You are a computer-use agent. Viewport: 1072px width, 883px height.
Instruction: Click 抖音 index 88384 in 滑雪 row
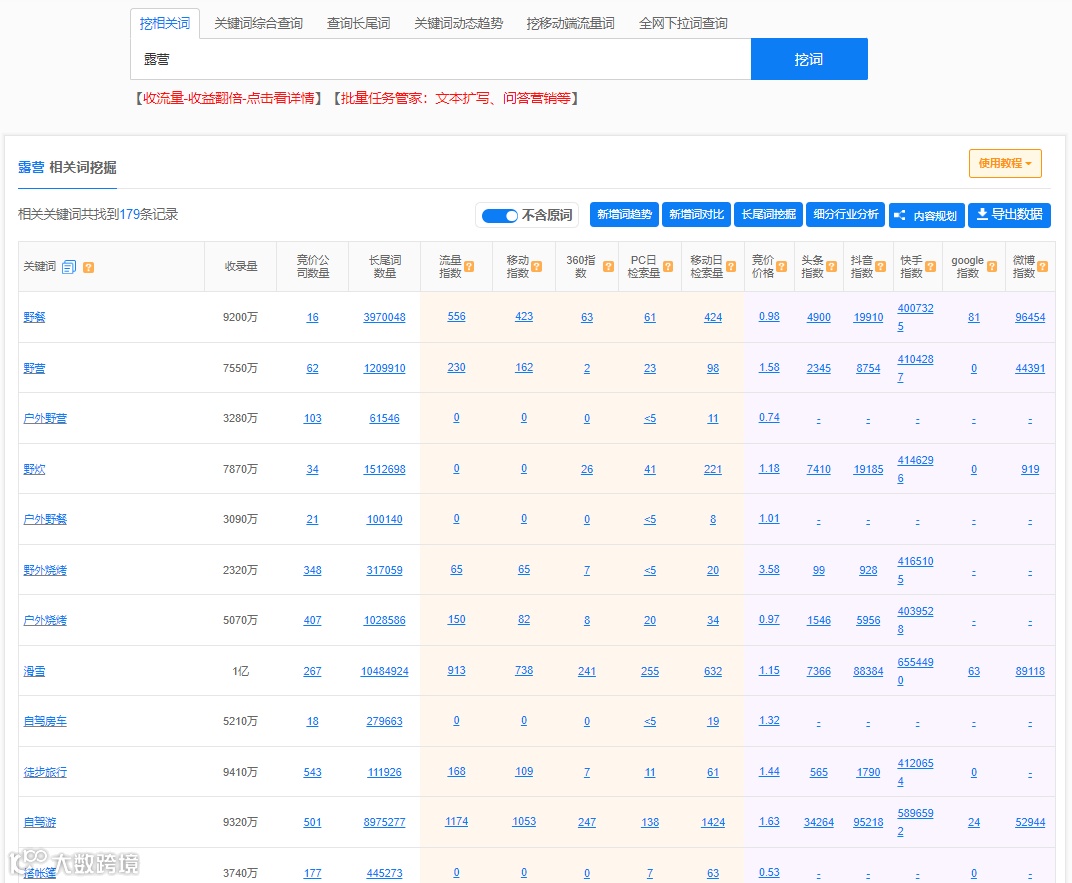click(x=868, y=671)
